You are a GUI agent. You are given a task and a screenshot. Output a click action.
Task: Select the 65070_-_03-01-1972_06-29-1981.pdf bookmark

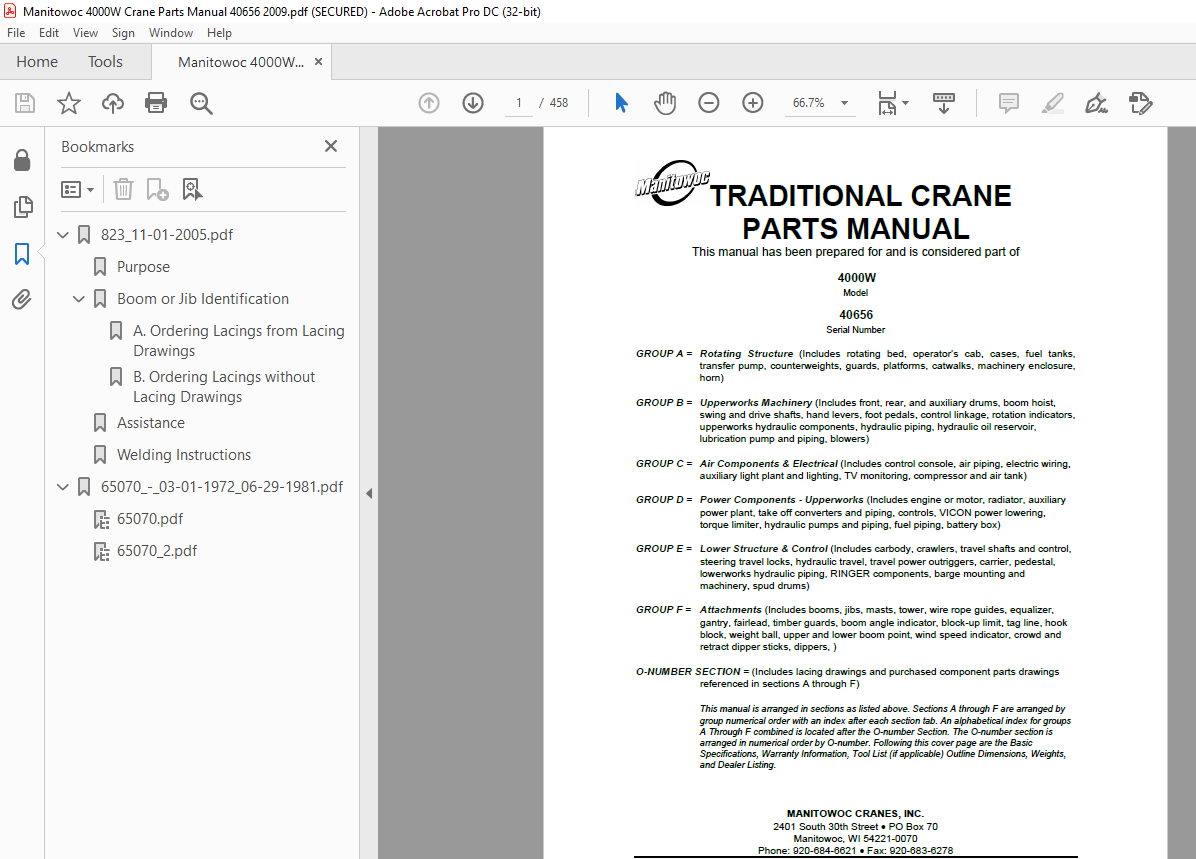point(222,487)
